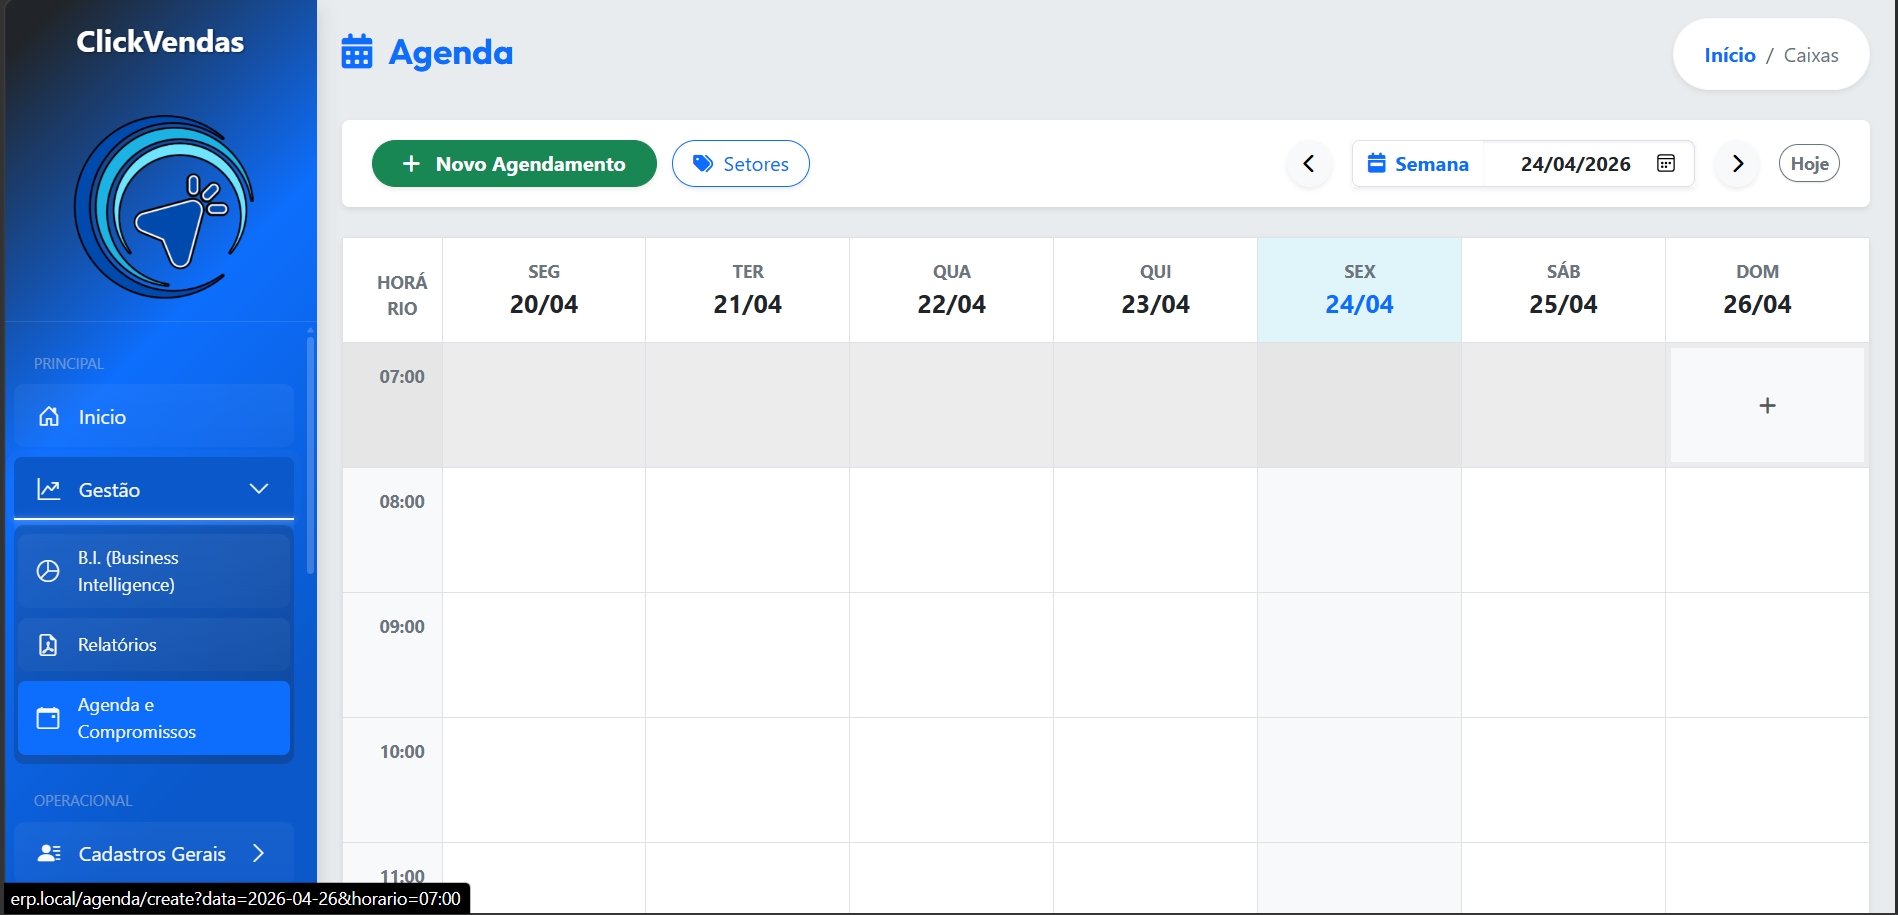Click the 07:00 time label

tap(402, 377)
